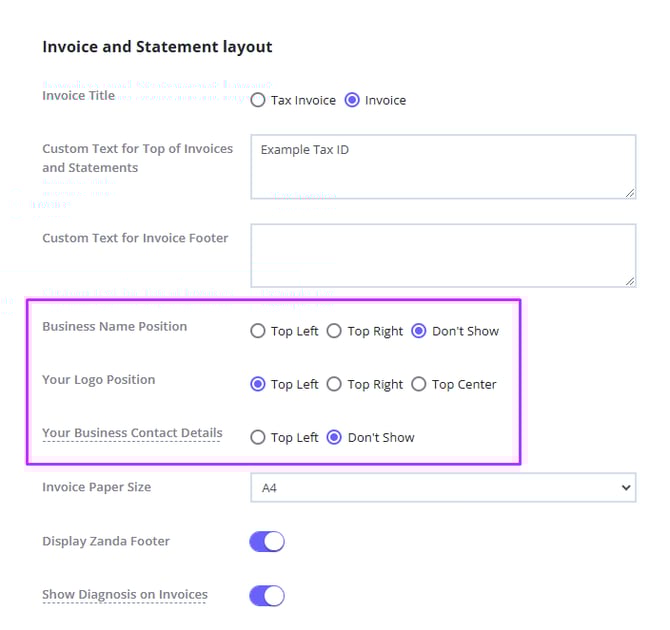
Task: Click resize handle of invoice footer textarea
Action: pyautogui.click(x=630, y=281)
